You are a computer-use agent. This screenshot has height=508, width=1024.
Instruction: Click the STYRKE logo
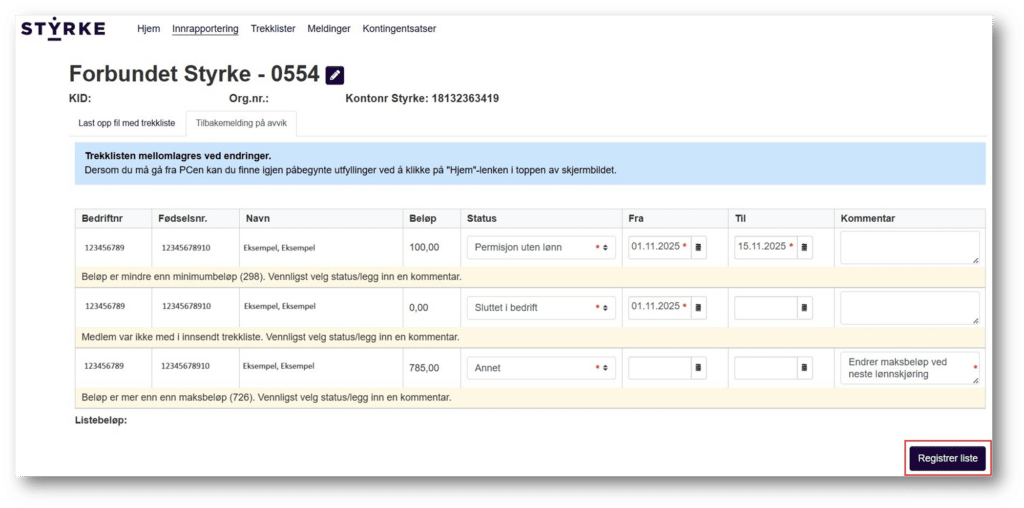[x=63, y=29]
